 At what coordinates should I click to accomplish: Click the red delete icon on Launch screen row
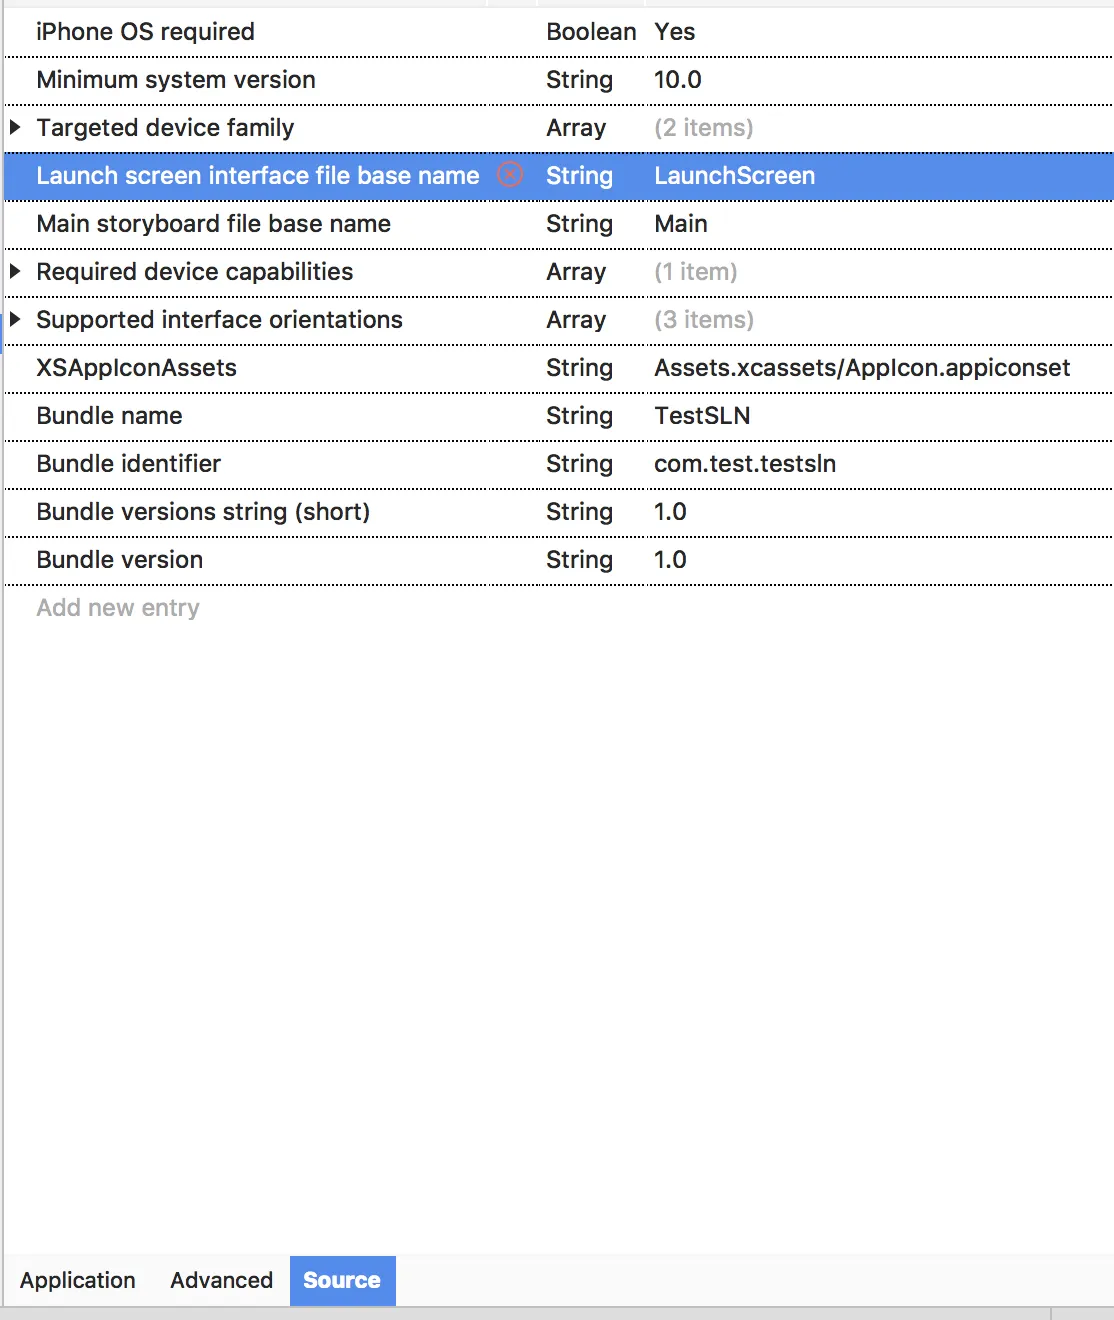pyautogui.click(x=510, y=176)
